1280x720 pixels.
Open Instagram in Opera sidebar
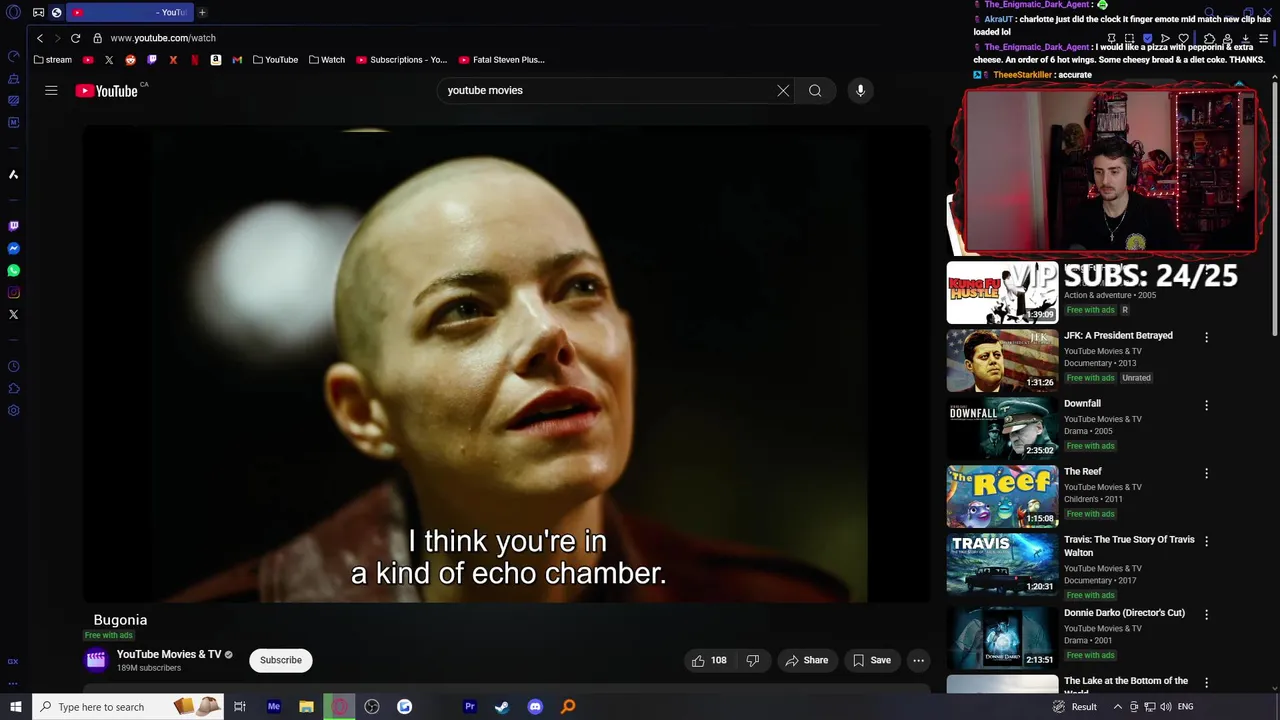[13, 292]
